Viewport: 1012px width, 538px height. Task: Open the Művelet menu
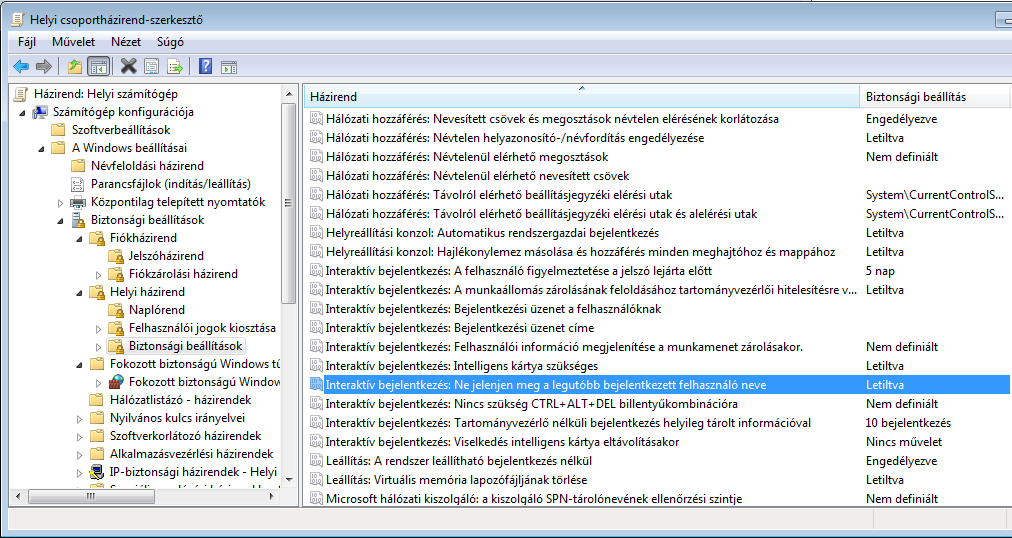click(x=74, y=42)
